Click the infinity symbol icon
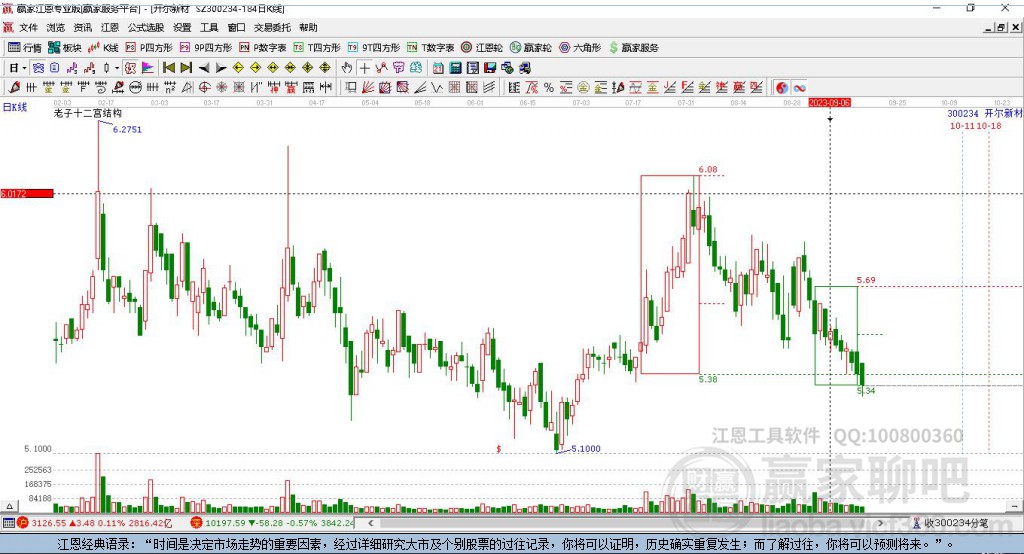Image resolution: width=1024 pixels, height=554 pixels. 799,88
